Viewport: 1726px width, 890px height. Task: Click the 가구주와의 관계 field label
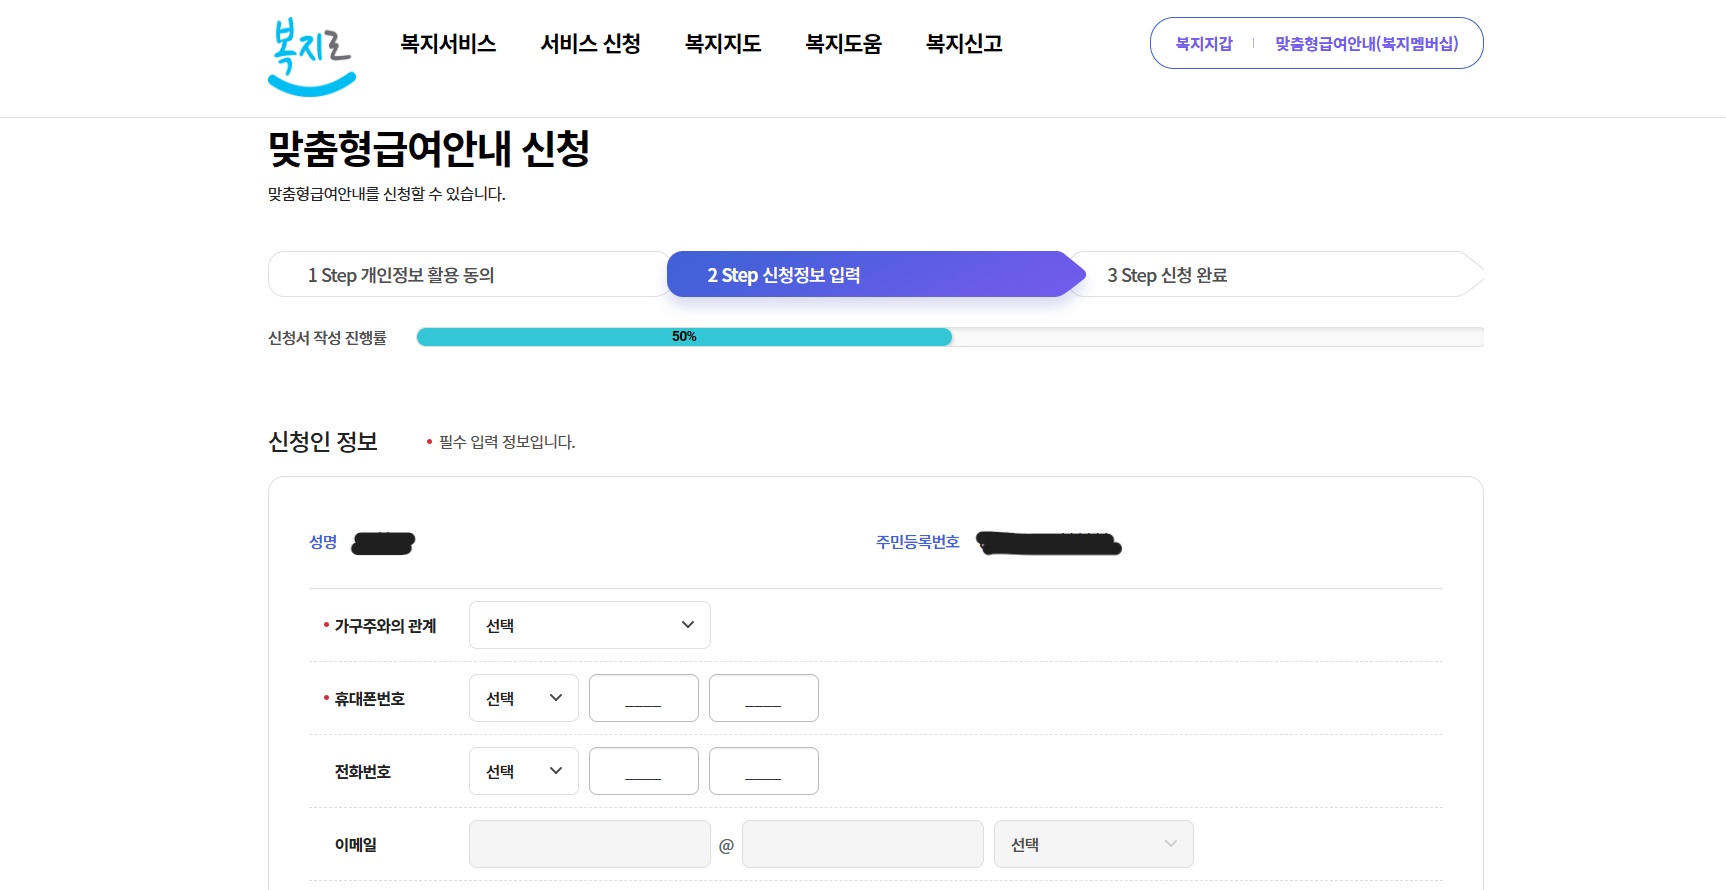[386, 626]
